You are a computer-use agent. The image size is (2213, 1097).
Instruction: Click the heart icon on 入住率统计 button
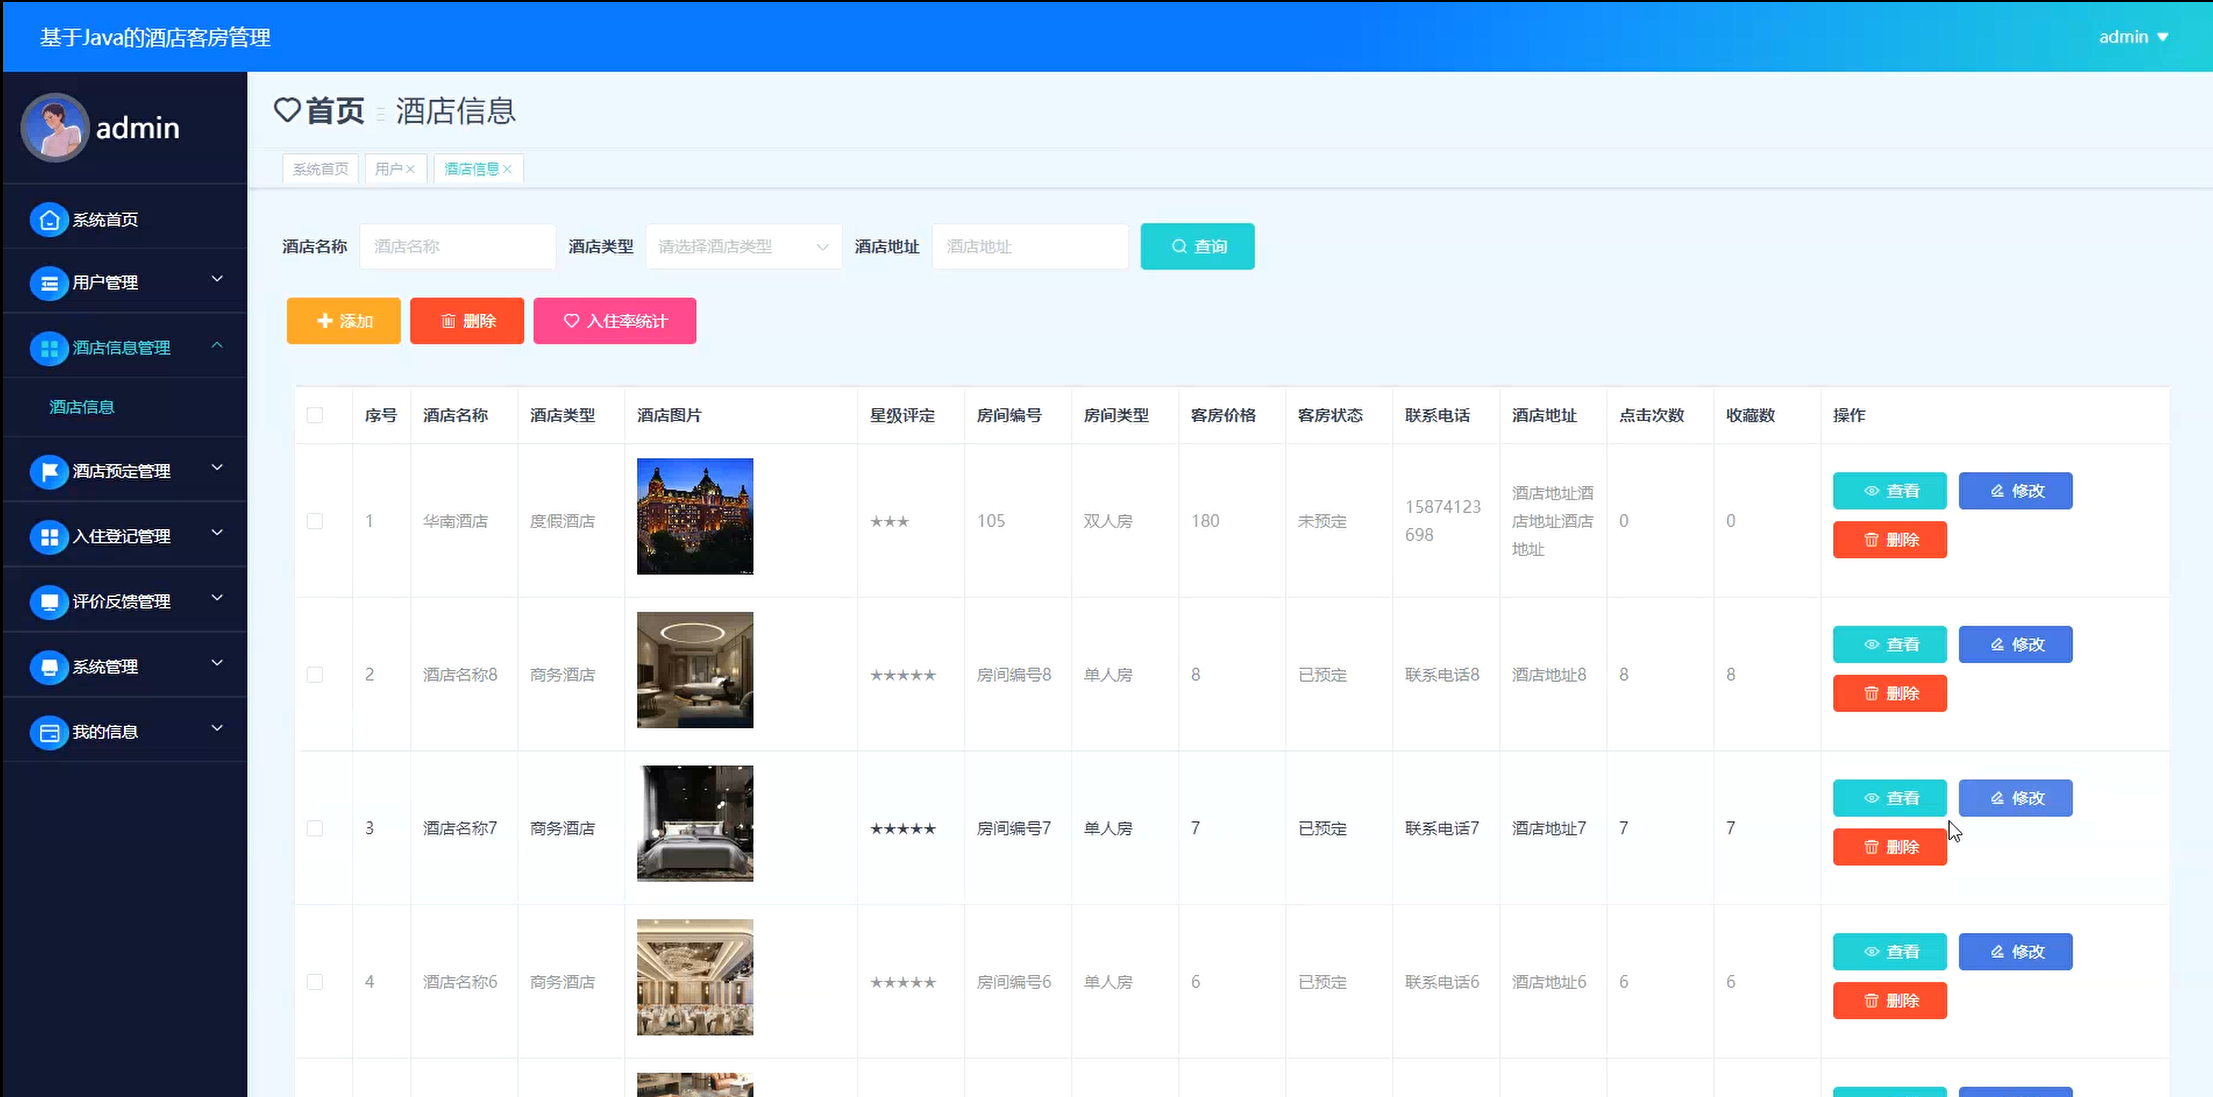571,321
